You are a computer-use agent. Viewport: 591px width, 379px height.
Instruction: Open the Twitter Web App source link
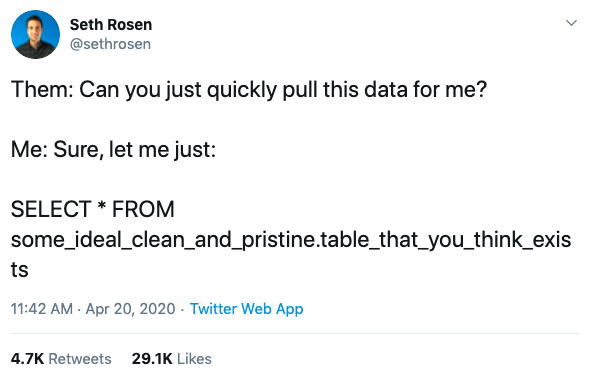pos(247,309)
